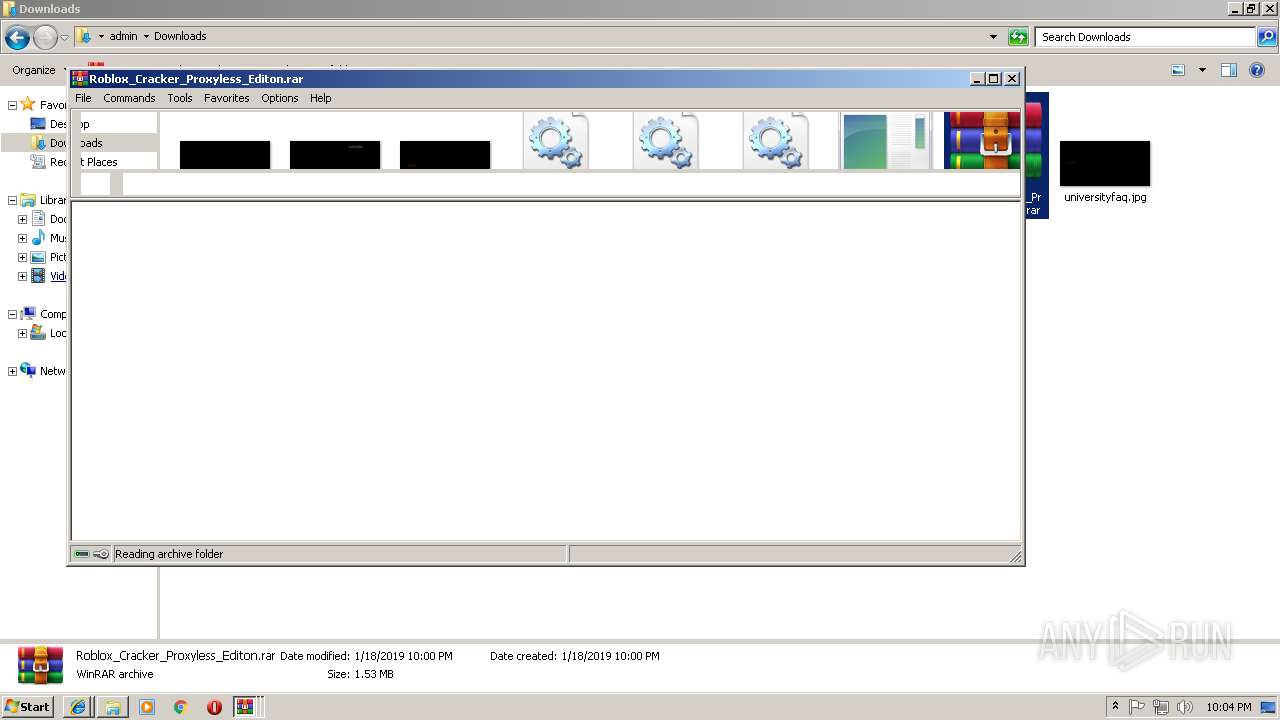The image size is (1280, 720).
Task: Click the Local Disk drive icon
Action: pyautogui.click(x=38, y=333)
